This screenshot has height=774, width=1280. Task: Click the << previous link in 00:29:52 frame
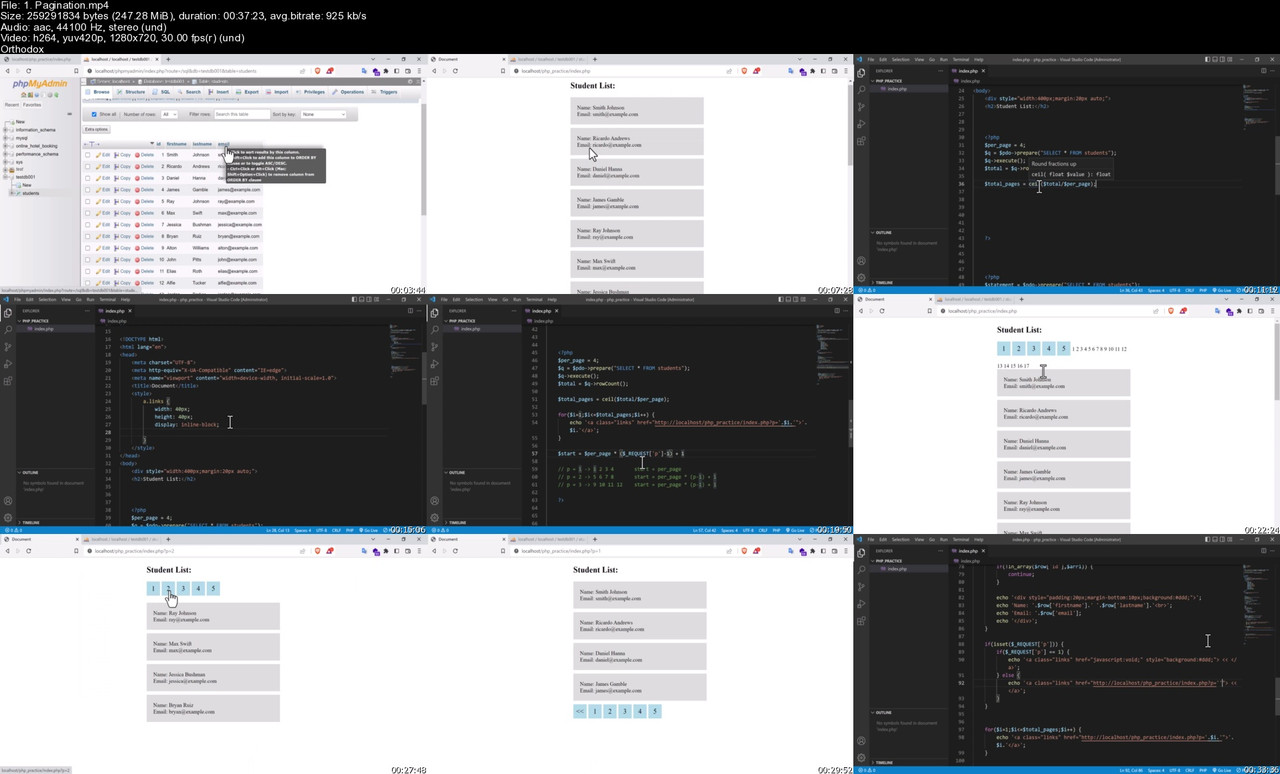point(579,711)
